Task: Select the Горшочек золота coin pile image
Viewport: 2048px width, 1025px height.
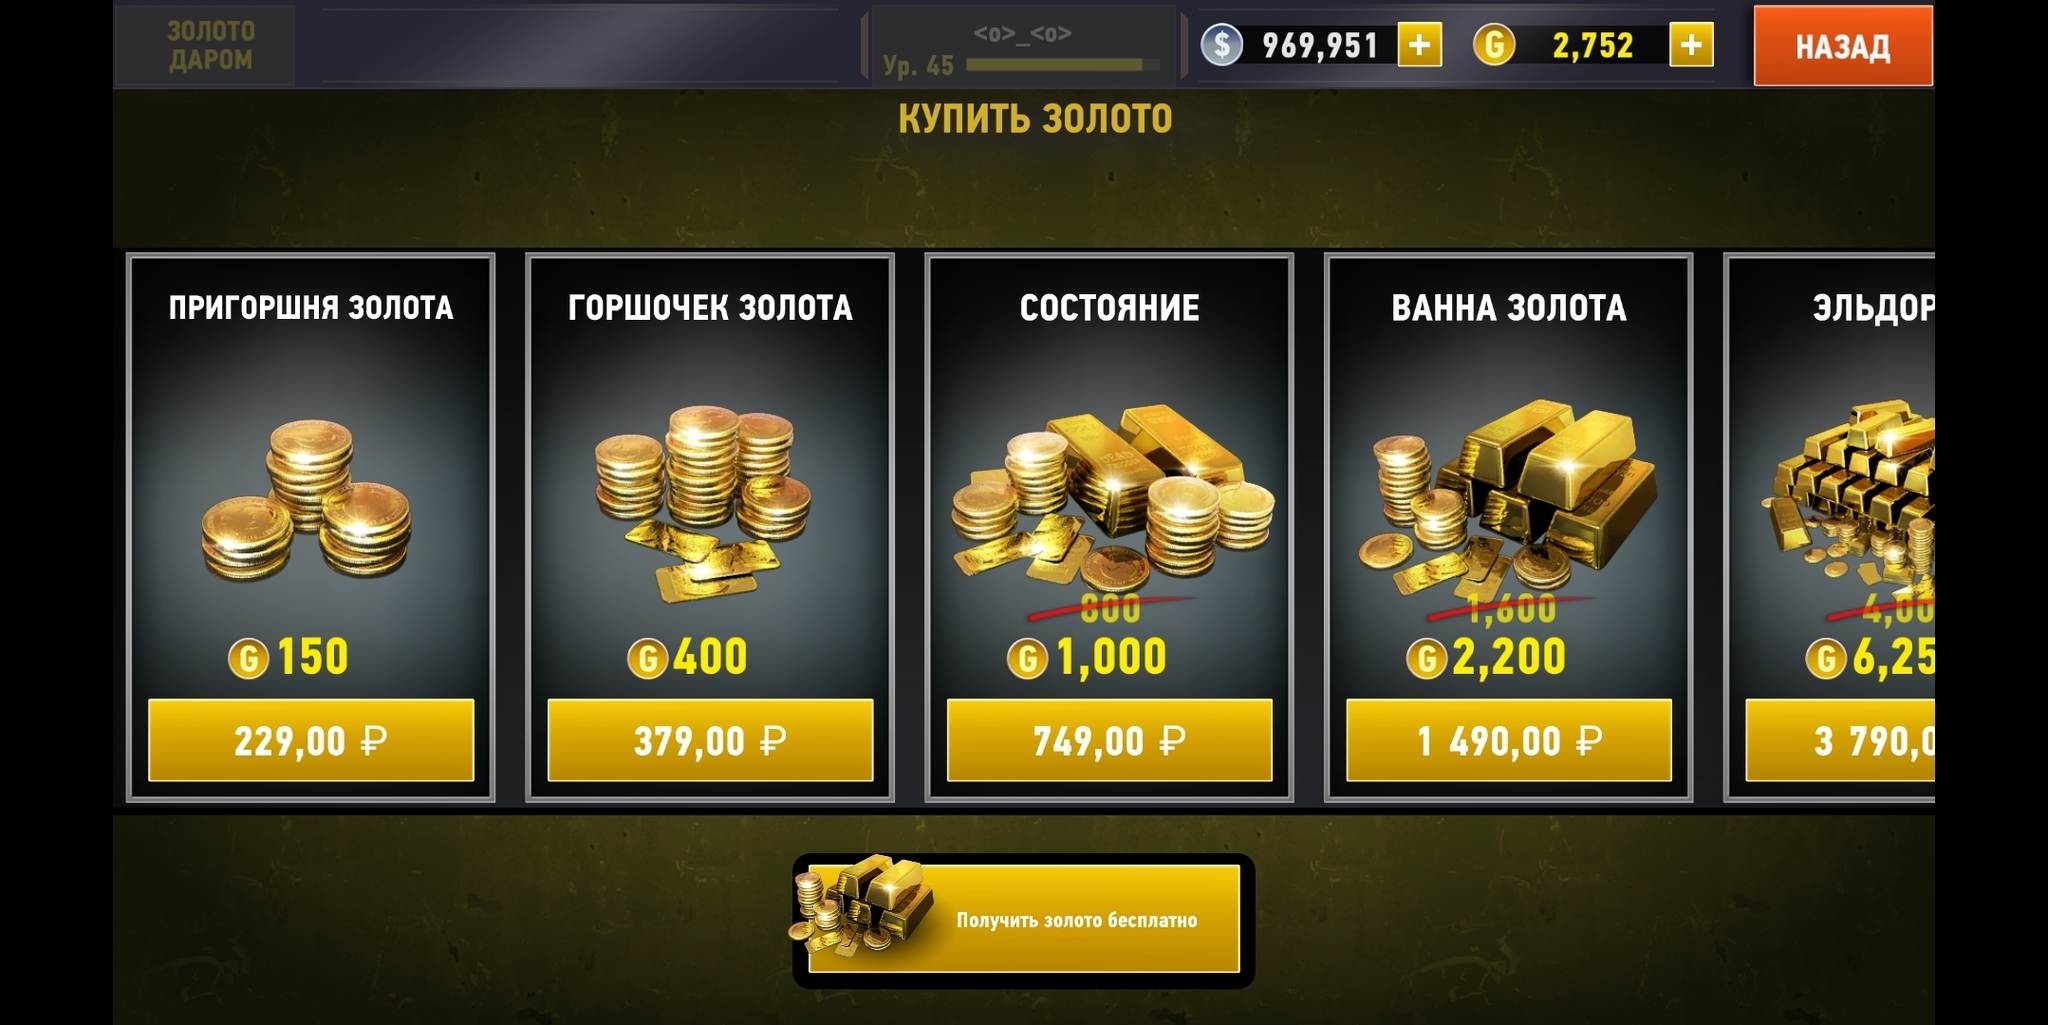Action: pos(702,502)
